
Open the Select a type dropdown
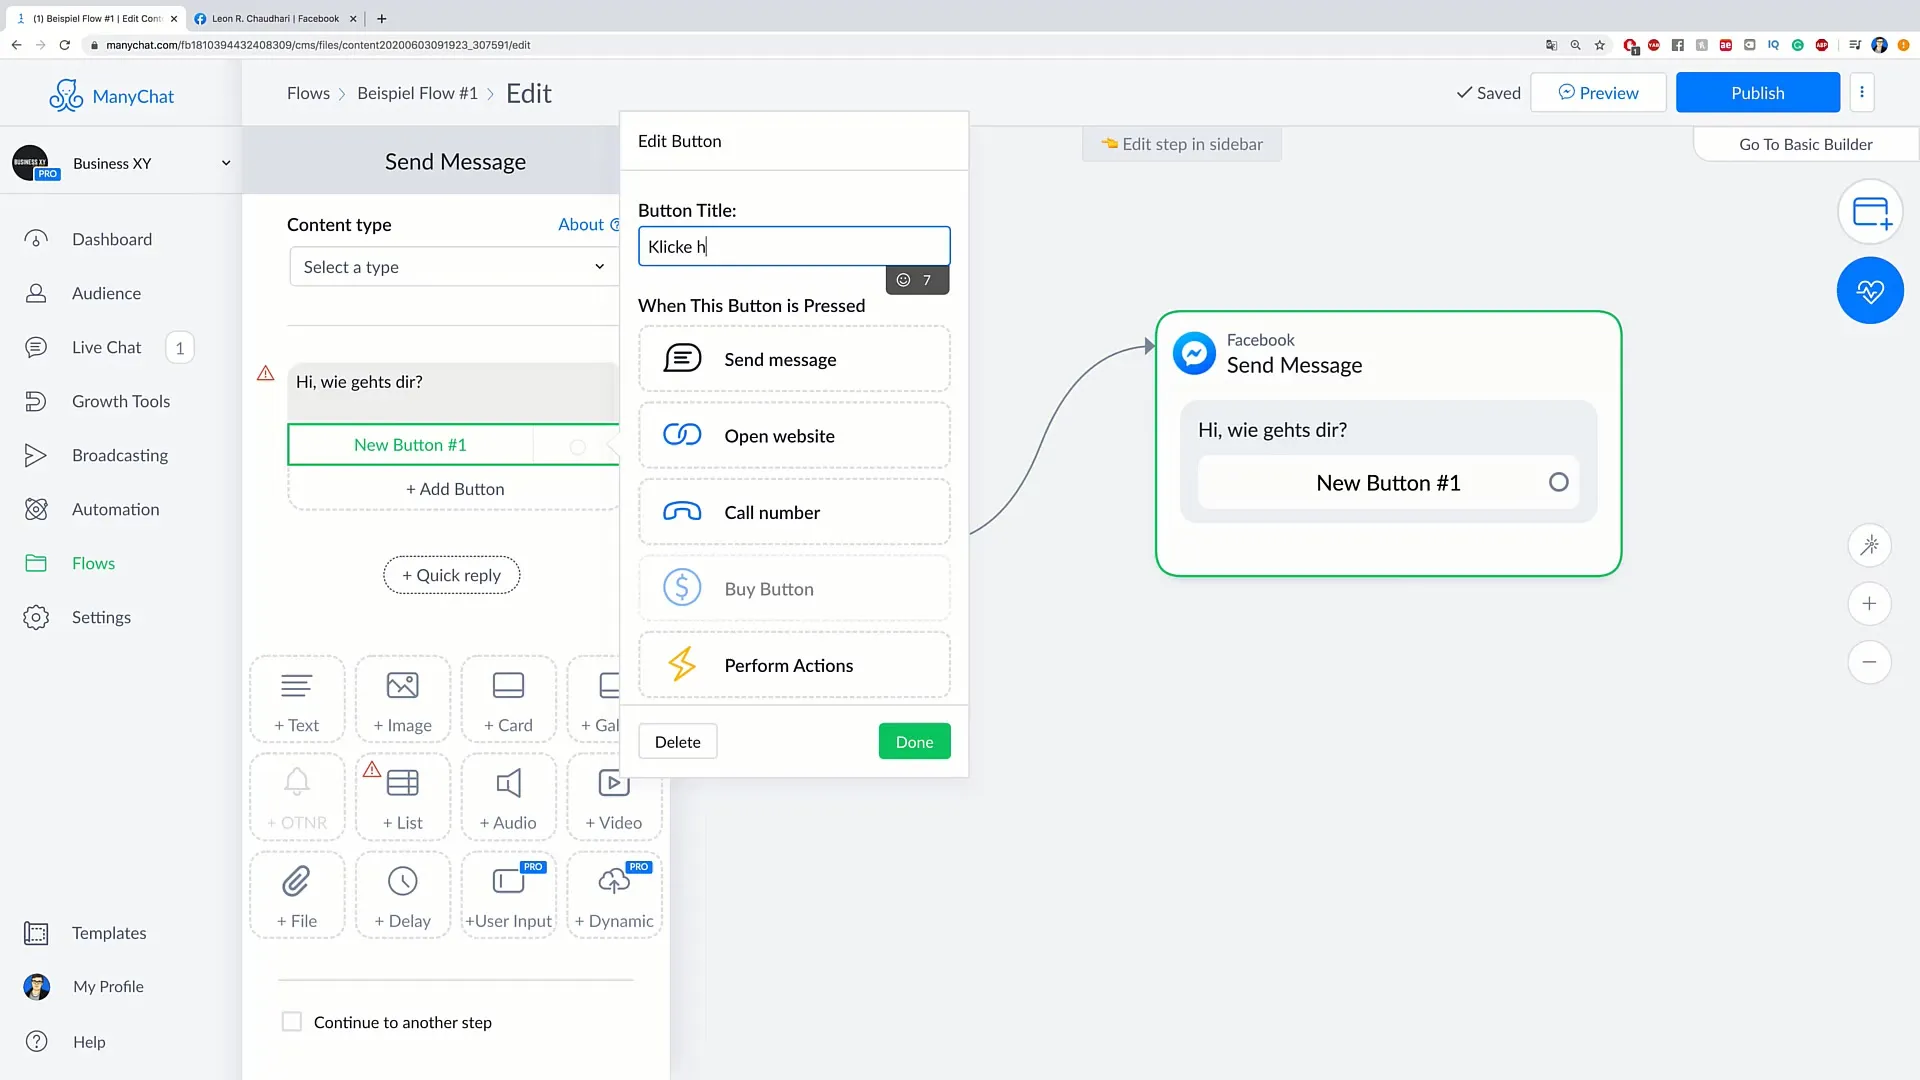(453, 267)
